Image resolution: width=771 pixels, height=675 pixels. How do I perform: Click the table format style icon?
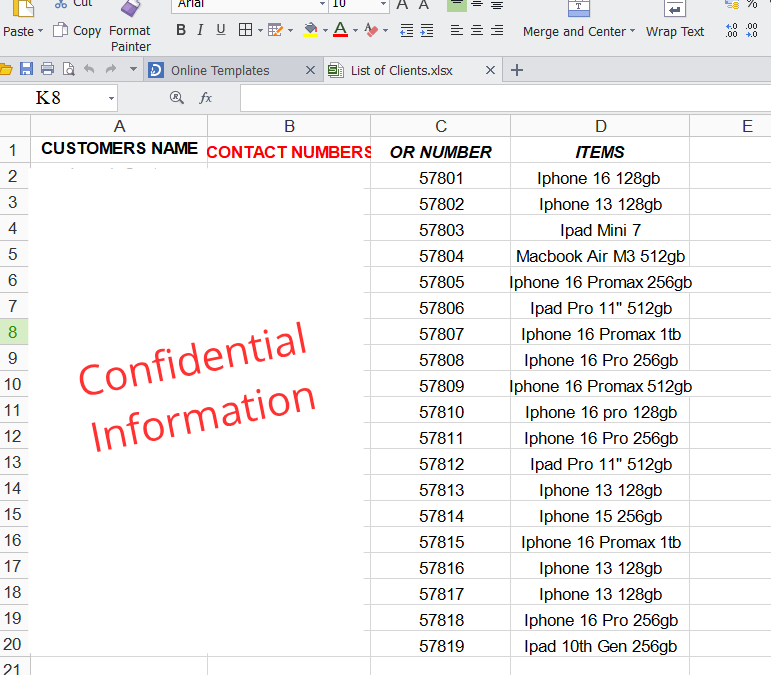tap(275, 30)
